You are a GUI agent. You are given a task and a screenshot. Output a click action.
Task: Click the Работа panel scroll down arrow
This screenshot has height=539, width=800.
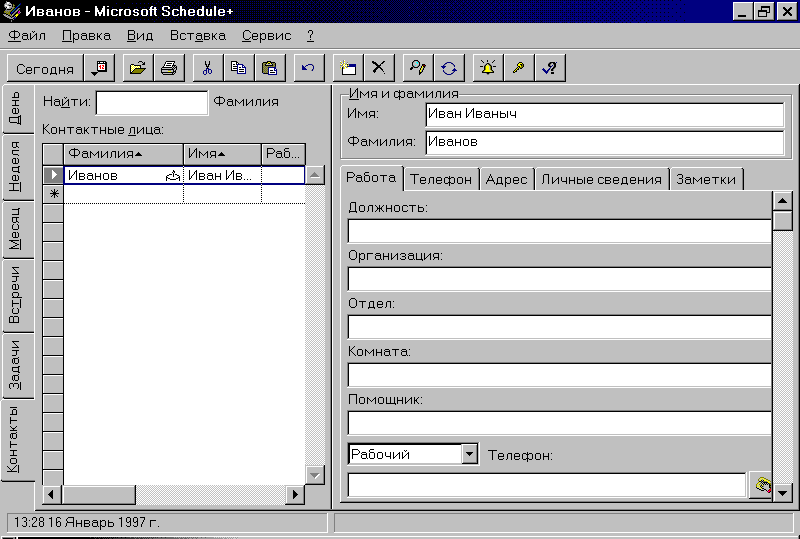pyautogui.click(x=782, y=493)
